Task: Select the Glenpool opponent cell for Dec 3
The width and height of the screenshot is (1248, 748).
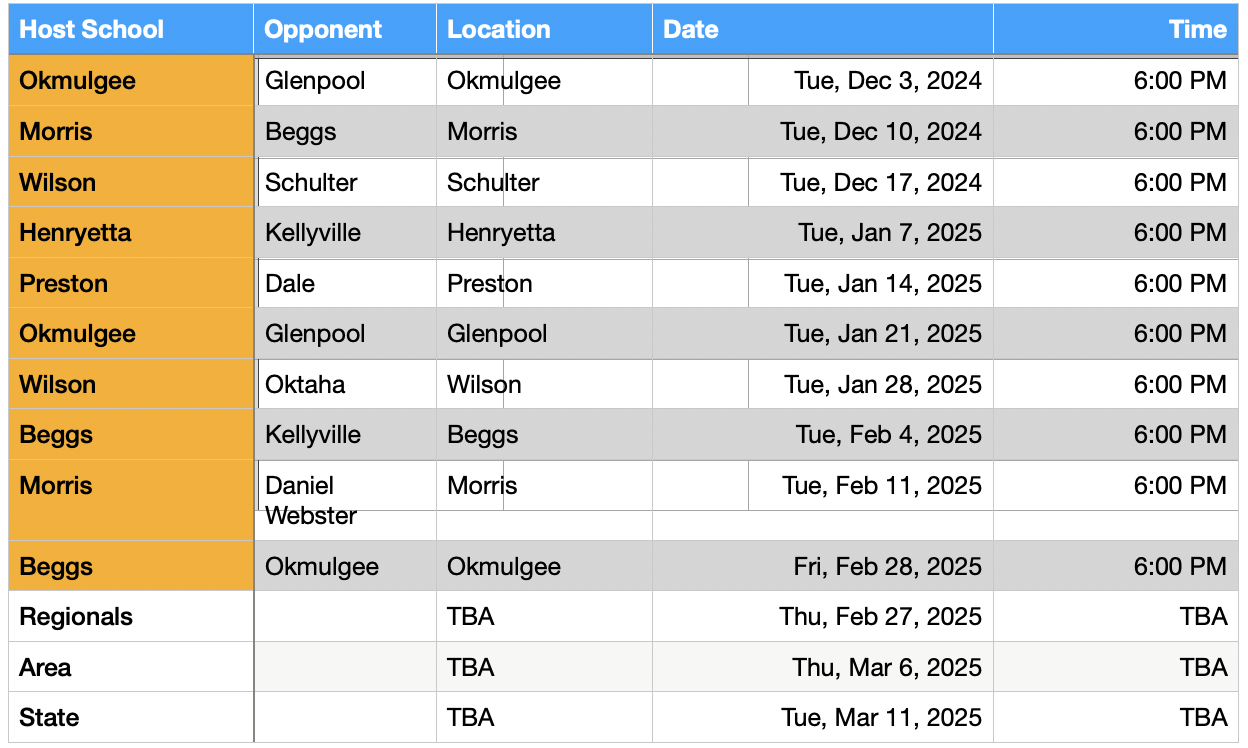Action: tap(345, 81)
